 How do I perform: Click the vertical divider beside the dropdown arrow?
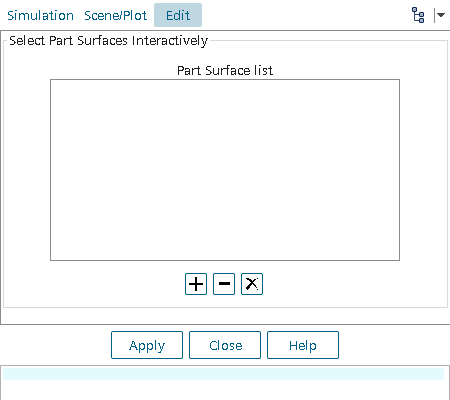(x=435, y=15)
